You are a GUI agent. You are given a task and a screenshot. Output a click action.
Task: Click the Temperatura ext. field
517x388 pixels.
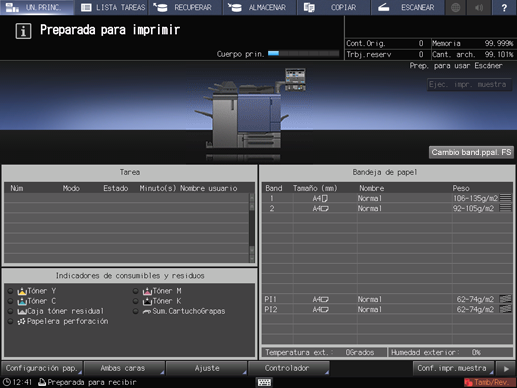pos(324,352)
